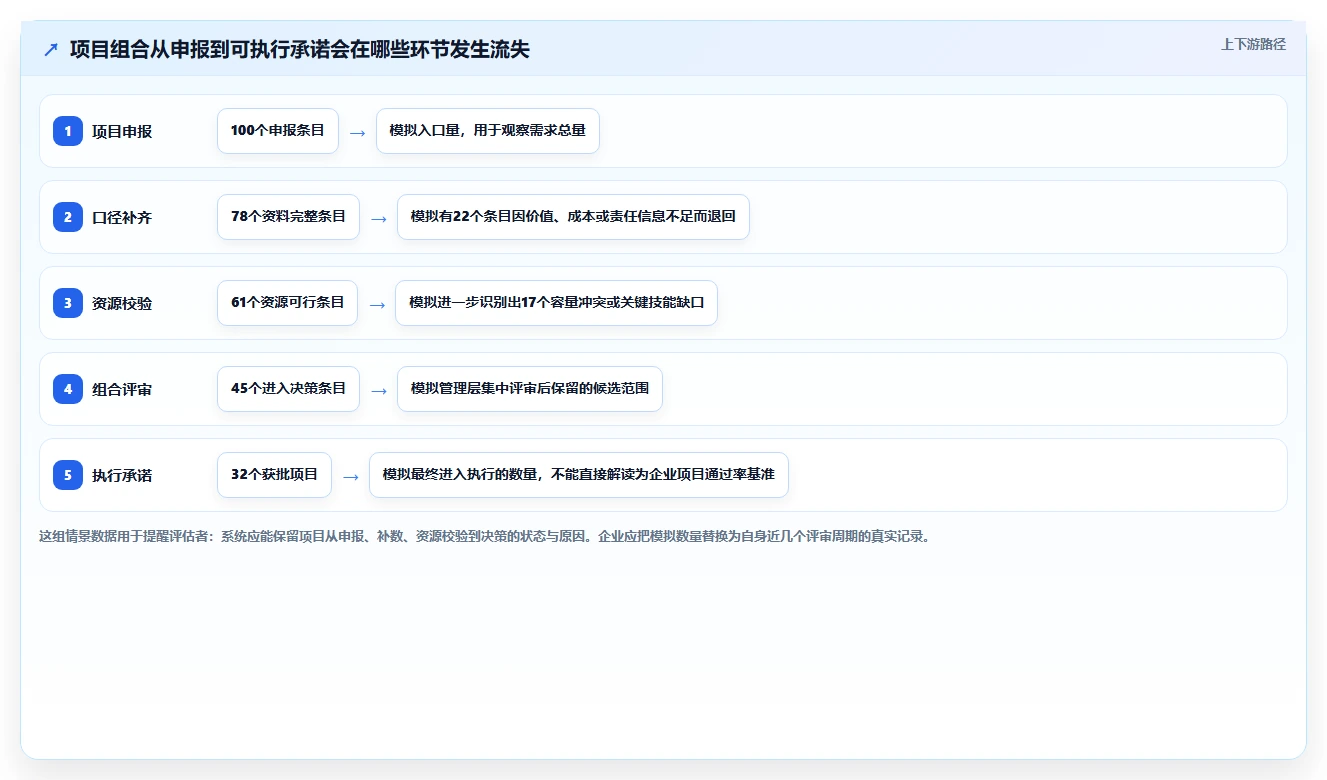Click arrow after 32个获批项目

tap(350, 476)
